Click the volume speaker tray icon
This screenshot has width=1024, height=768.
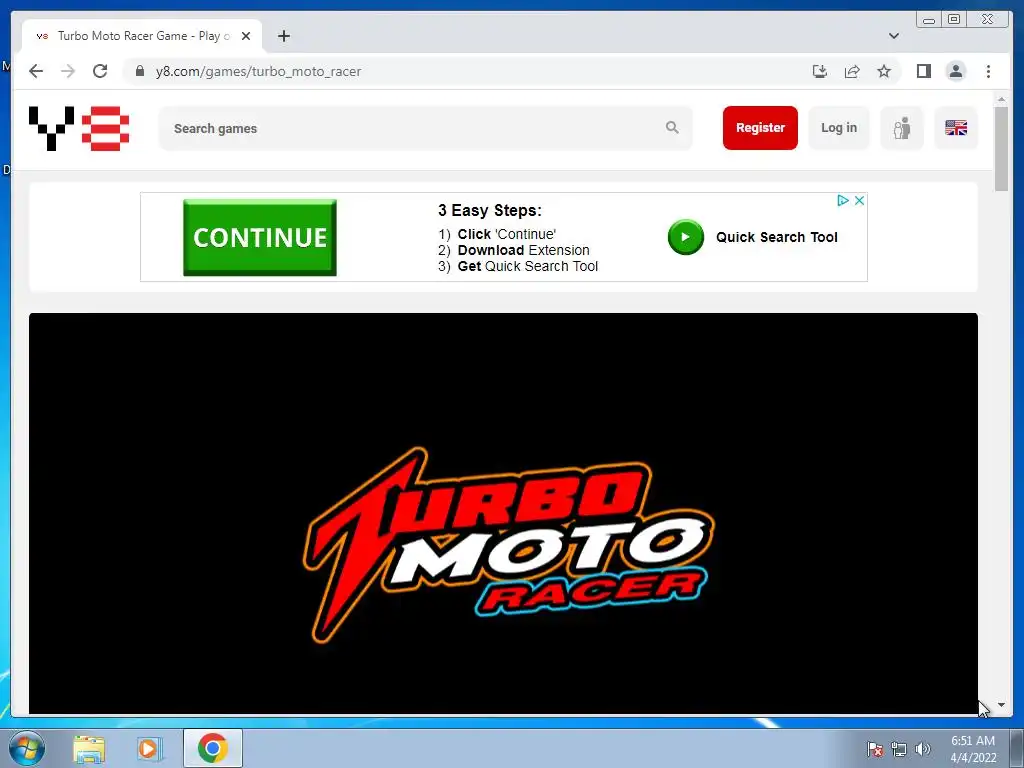pyautogui.click(x=922, y=749)
